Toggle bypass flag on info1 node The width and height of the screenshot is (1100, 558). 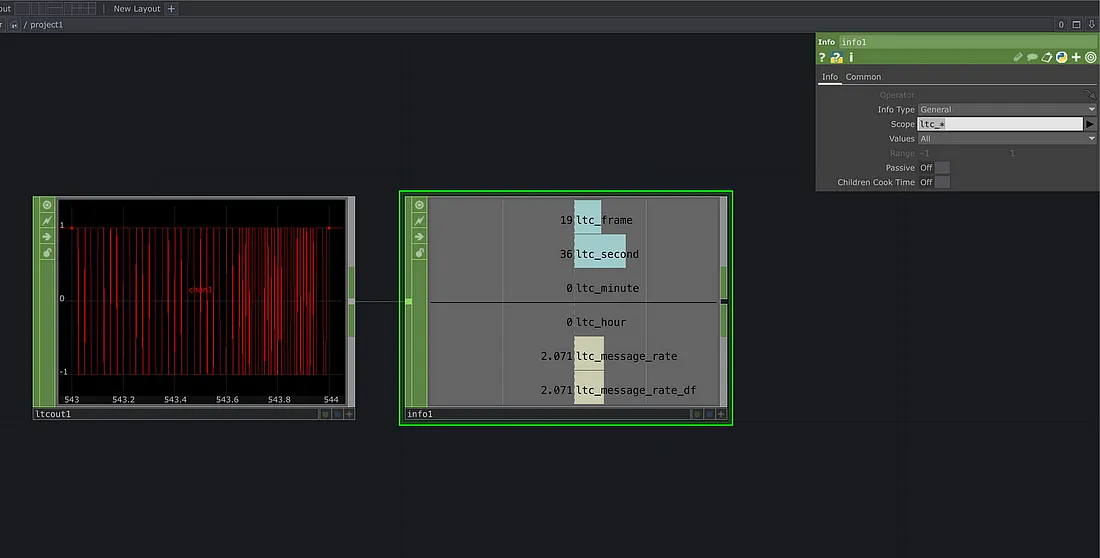point(420,221)
